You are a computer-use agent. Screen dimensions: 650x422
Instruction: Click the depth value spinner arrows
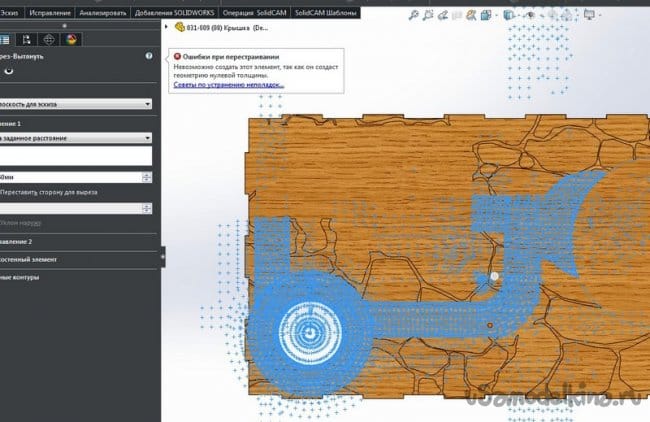(x=147, y=177)
